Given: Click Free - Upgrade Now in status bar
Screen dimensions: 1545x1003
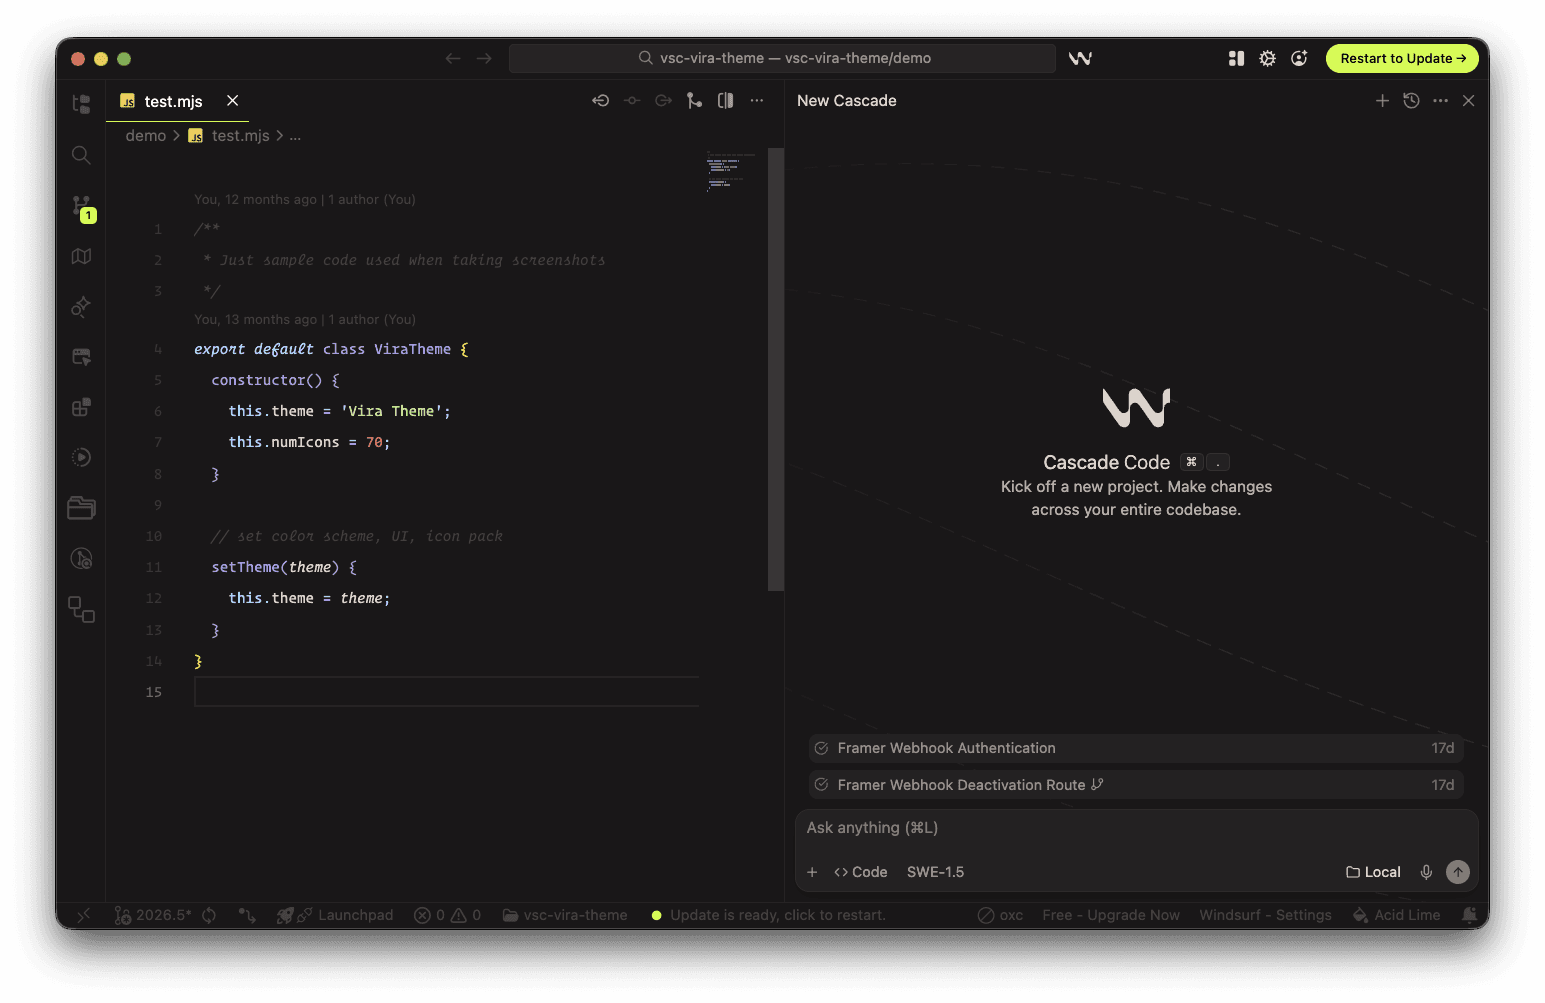Looking at the screenshot, I should click(1111, 915).
